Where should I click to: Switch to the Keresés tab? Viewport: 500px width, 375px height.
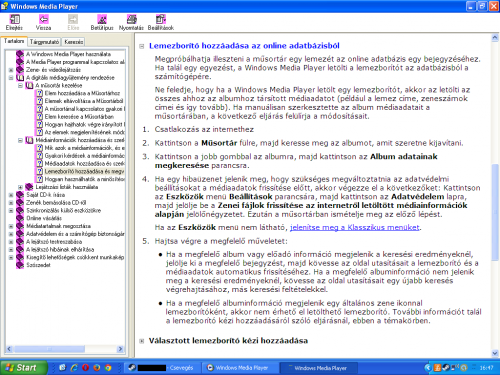click(74, 42)
